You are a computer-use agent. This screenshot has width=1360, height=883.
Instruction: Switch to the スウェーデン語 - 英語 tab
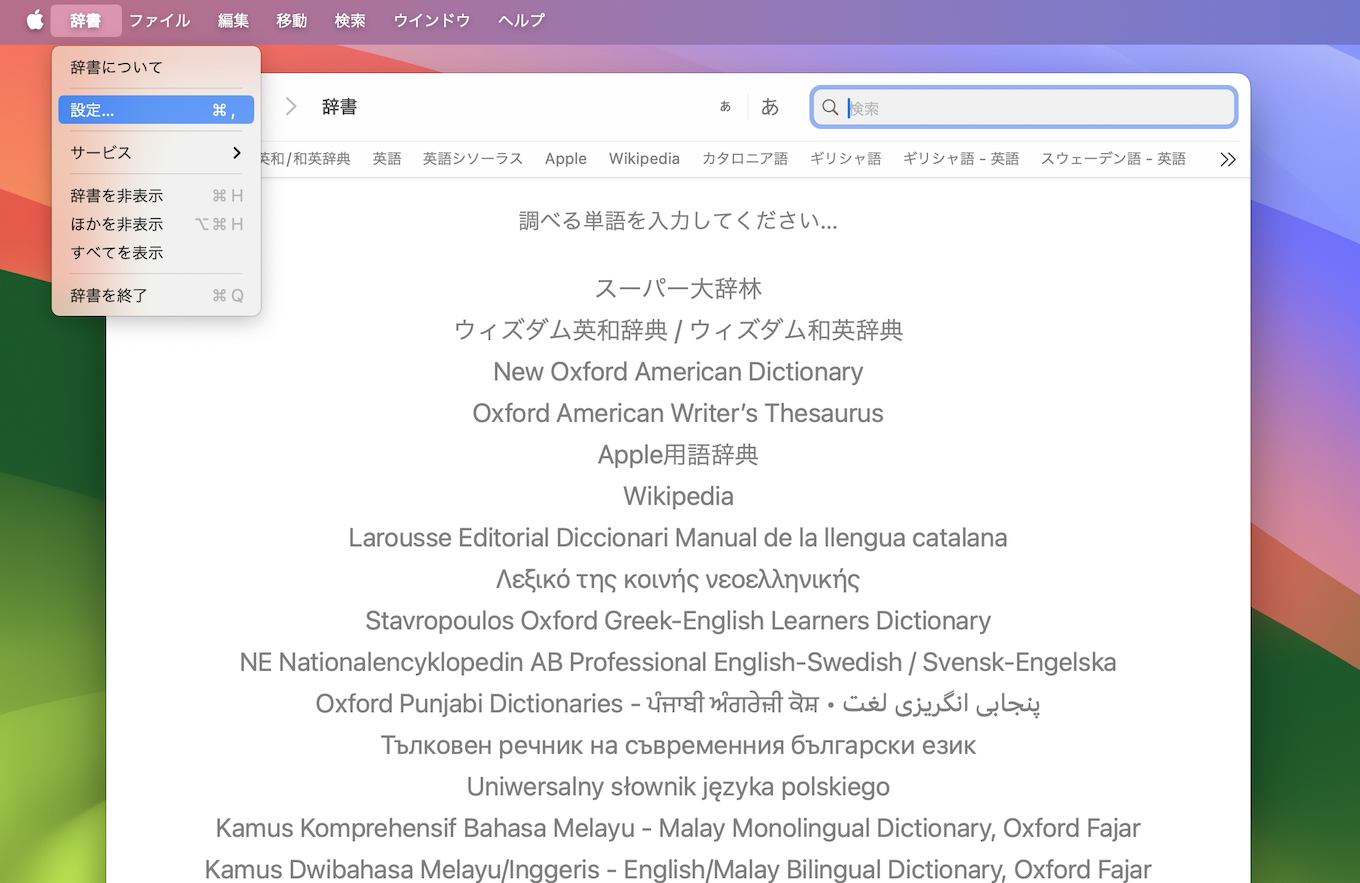pyautogui.click(x=1113, y=159)
